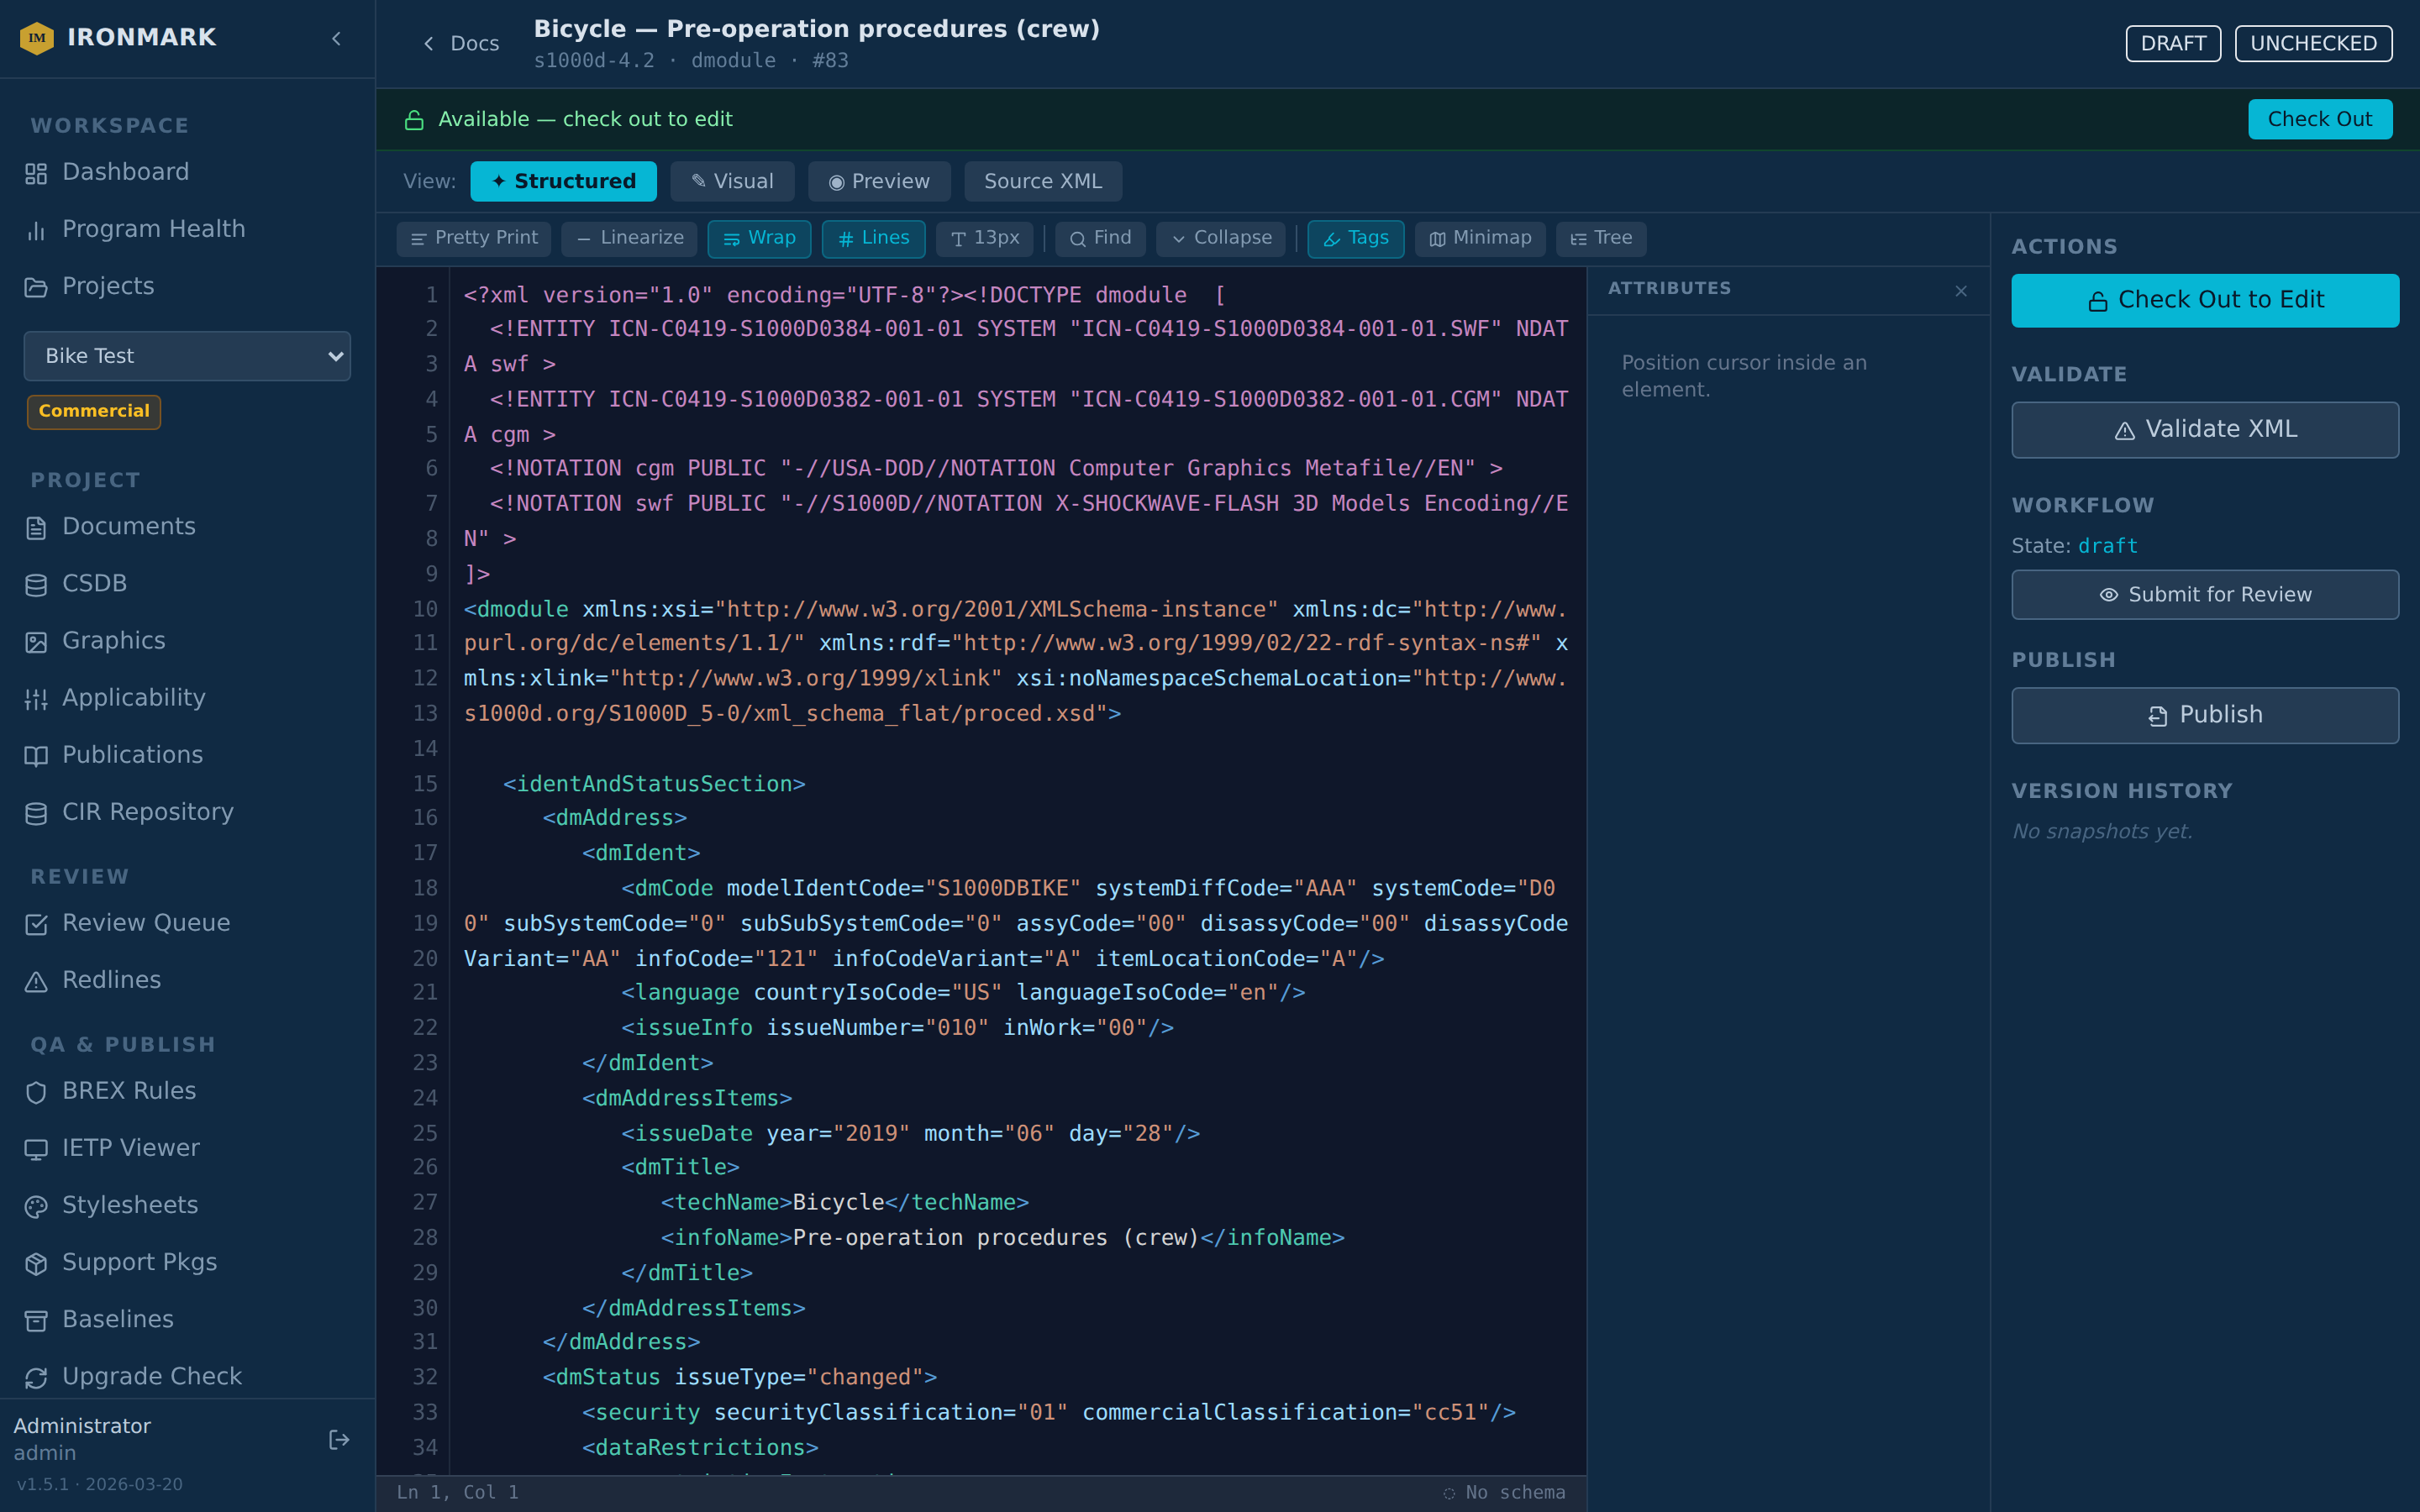2420x1512 pixels.
Task: Click the Ln 1, Col 1 status
Action: pos(458,1492)
